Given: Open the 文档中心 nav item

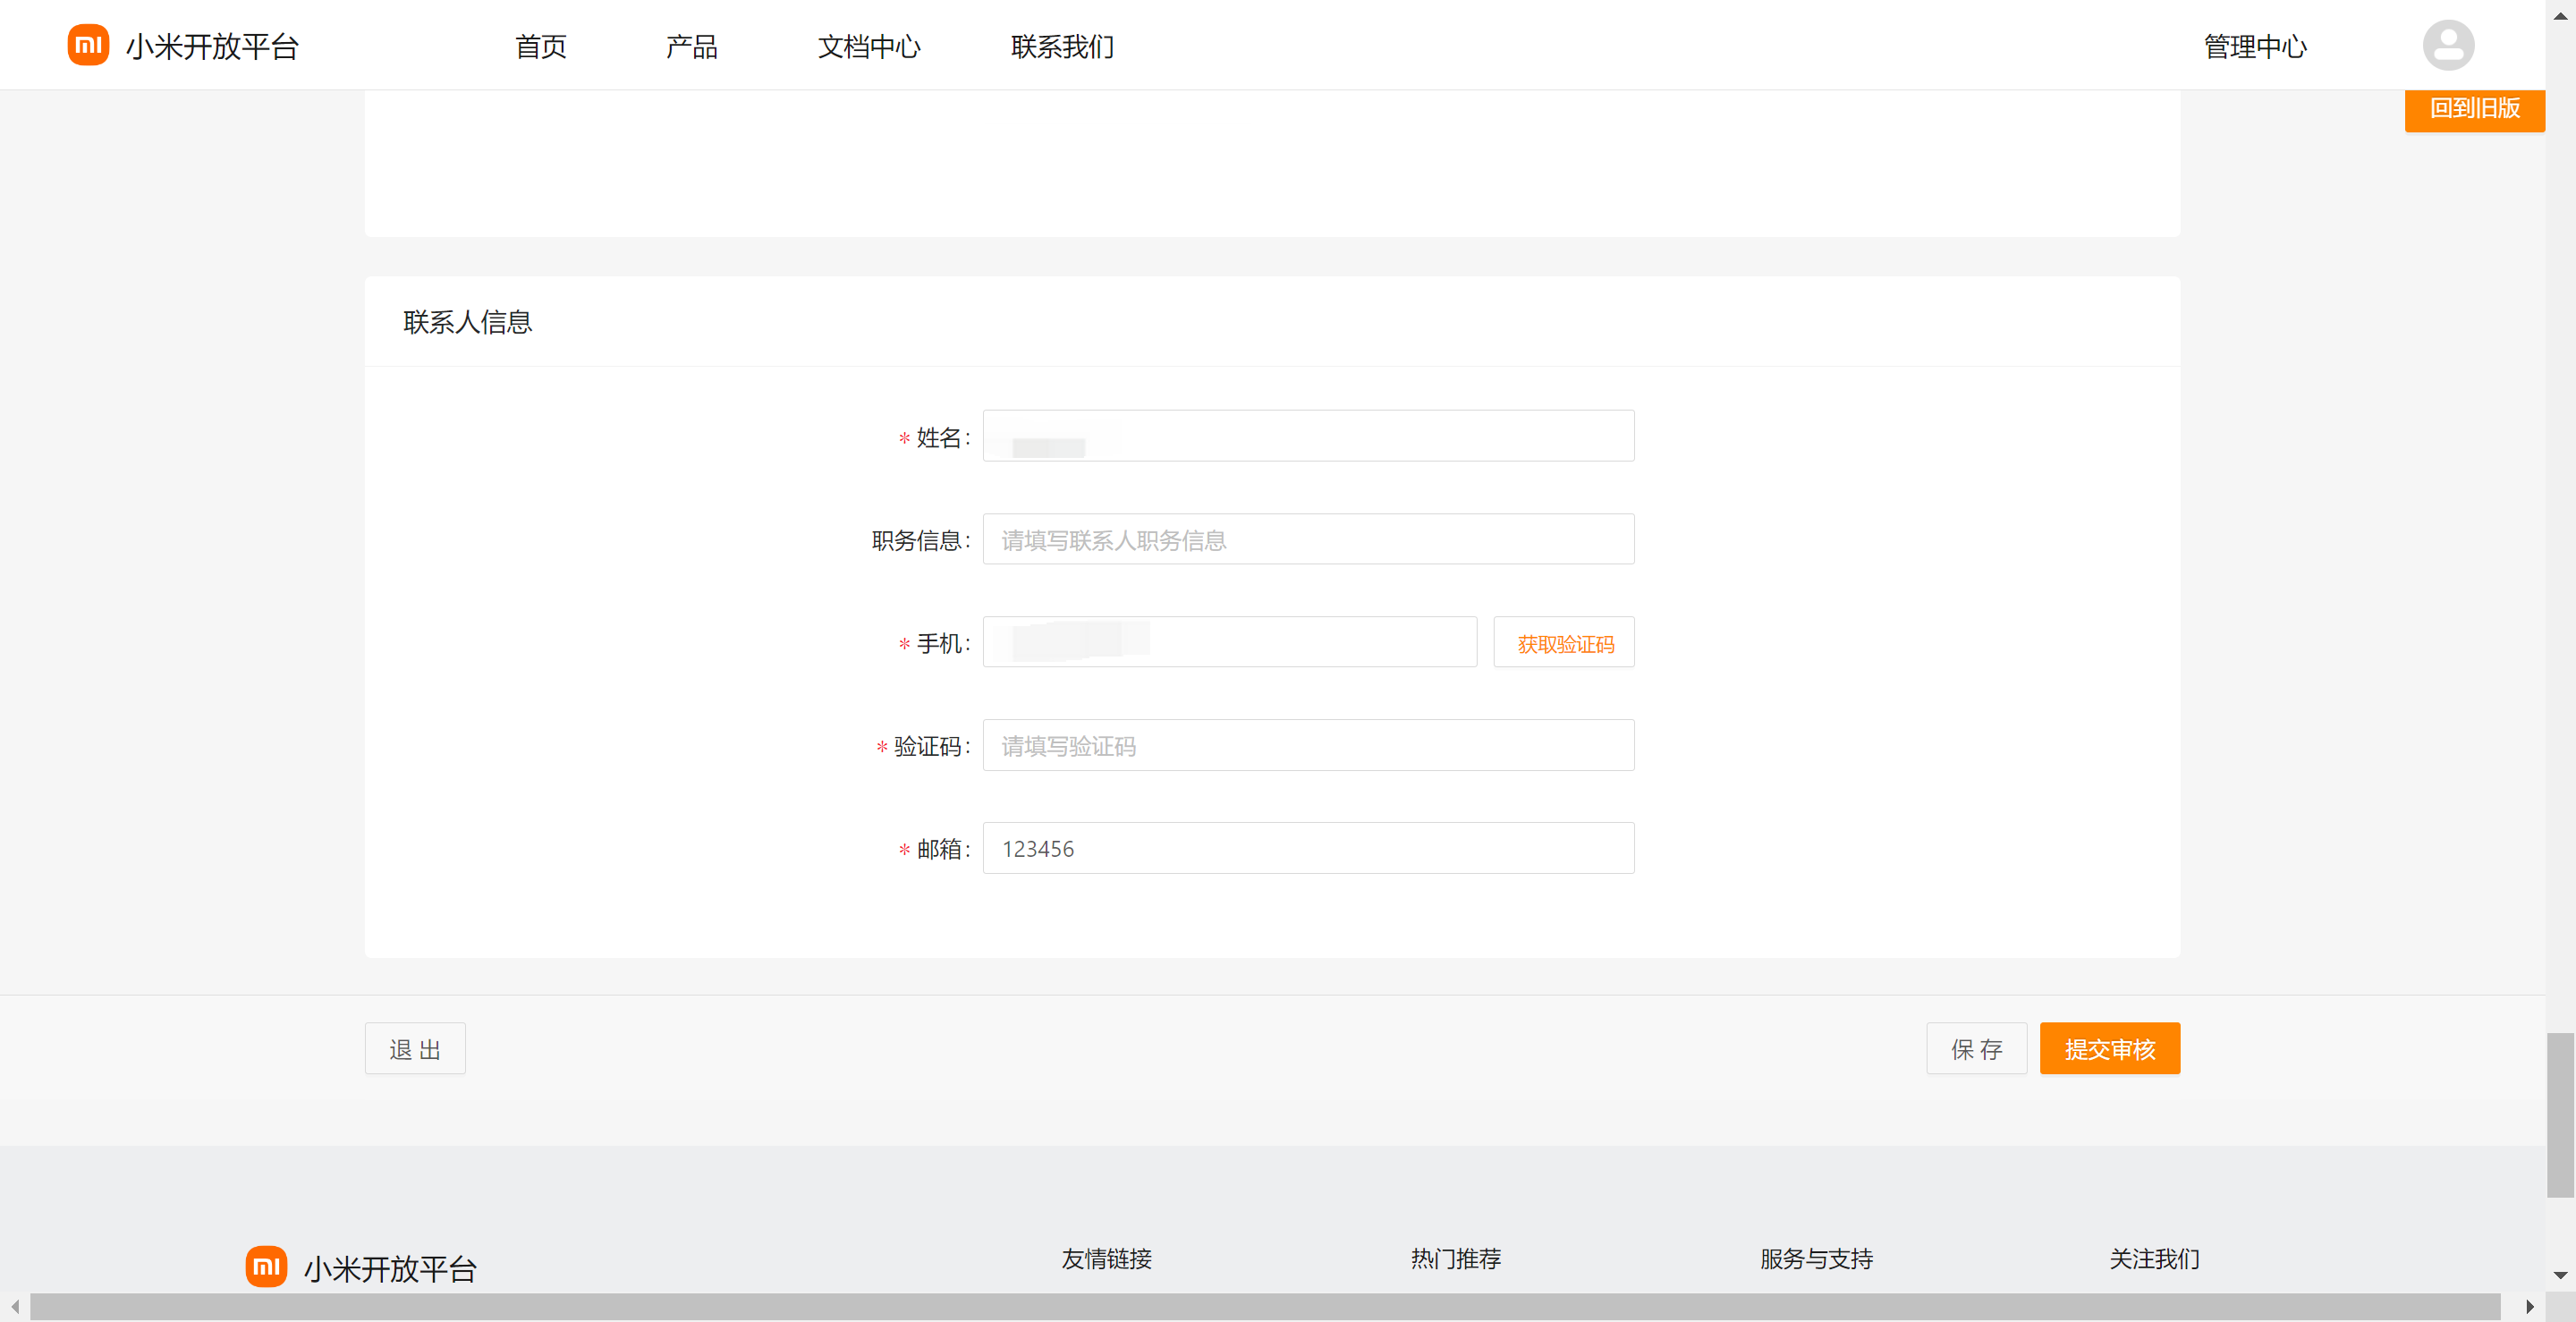Looking at the screenshot, I should pos(869,46).
